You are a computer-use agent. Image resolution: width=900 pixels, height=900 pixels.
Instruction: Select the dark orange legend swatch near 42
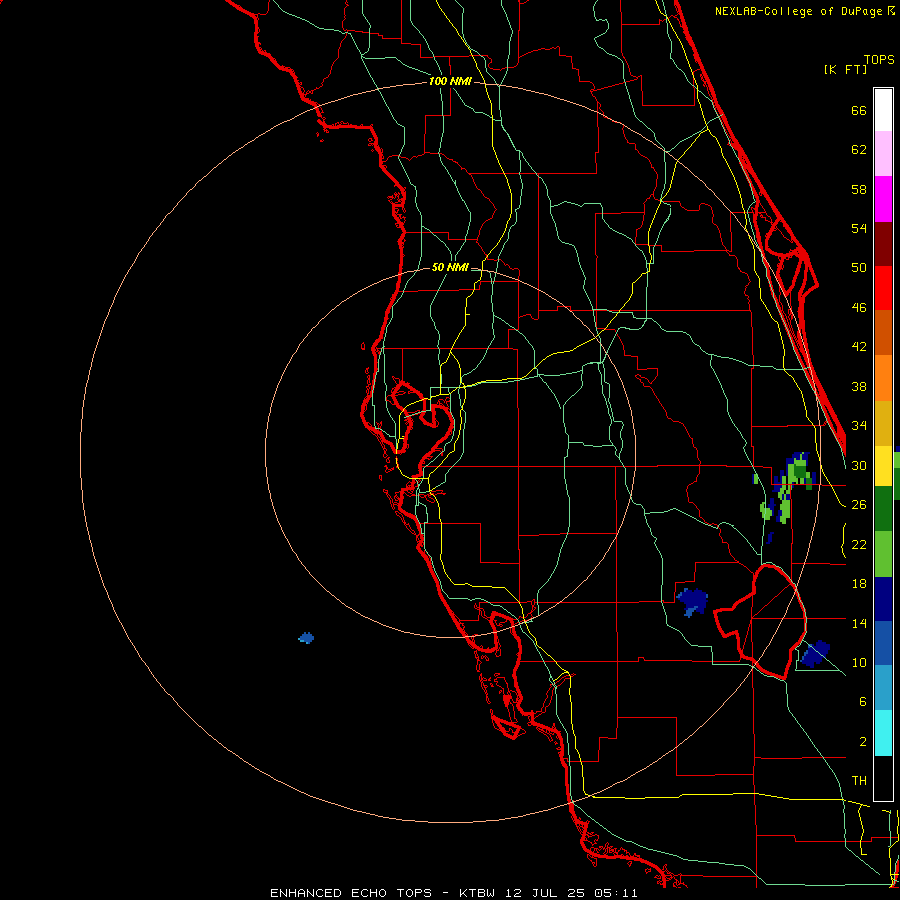[883, 333]
